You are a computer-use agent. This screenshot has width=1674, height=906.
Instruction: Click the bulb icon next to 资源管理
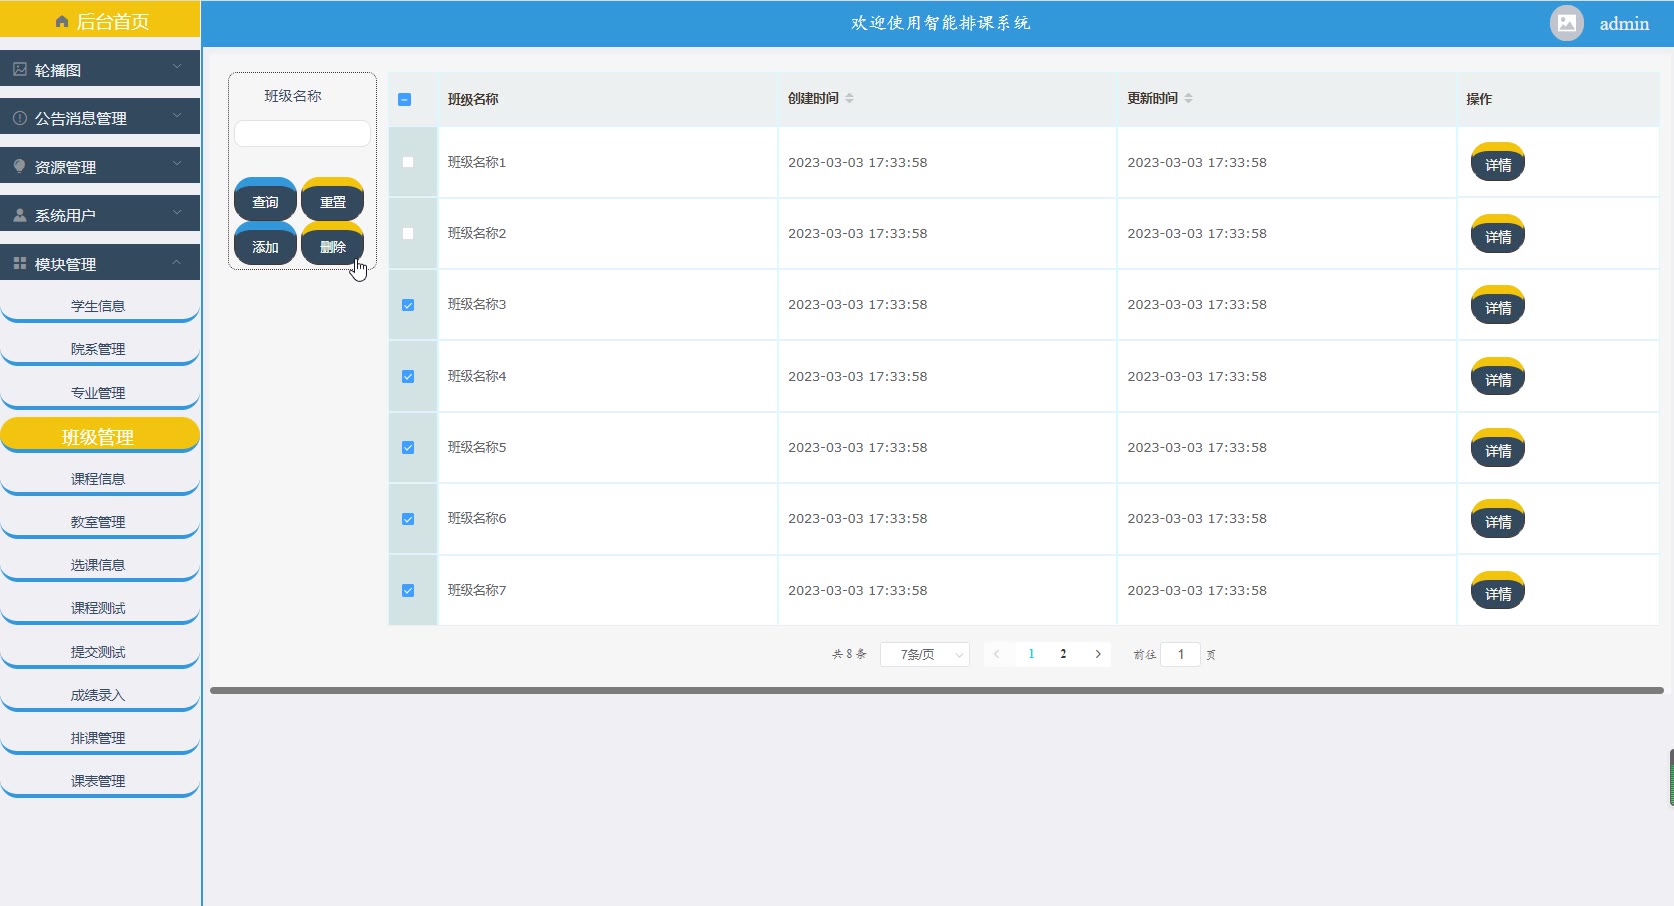20,167
